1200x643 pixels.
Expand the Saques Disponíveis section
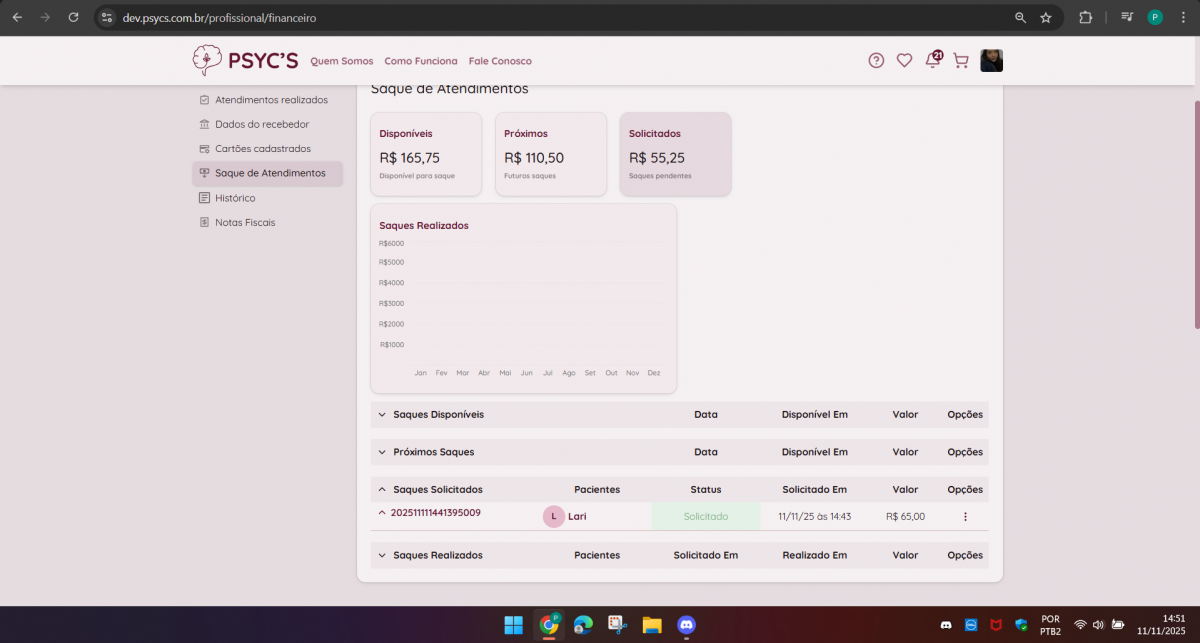point(382,414)
